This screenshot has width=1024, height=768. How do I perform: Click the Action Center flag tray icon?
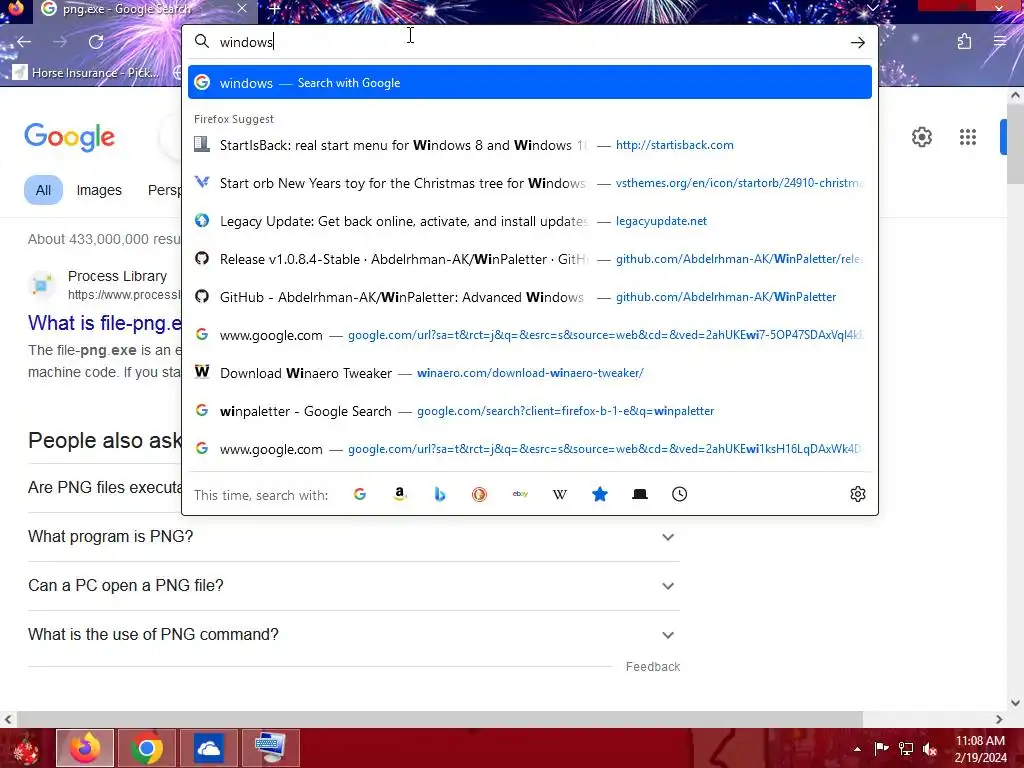tap(881, 749)
